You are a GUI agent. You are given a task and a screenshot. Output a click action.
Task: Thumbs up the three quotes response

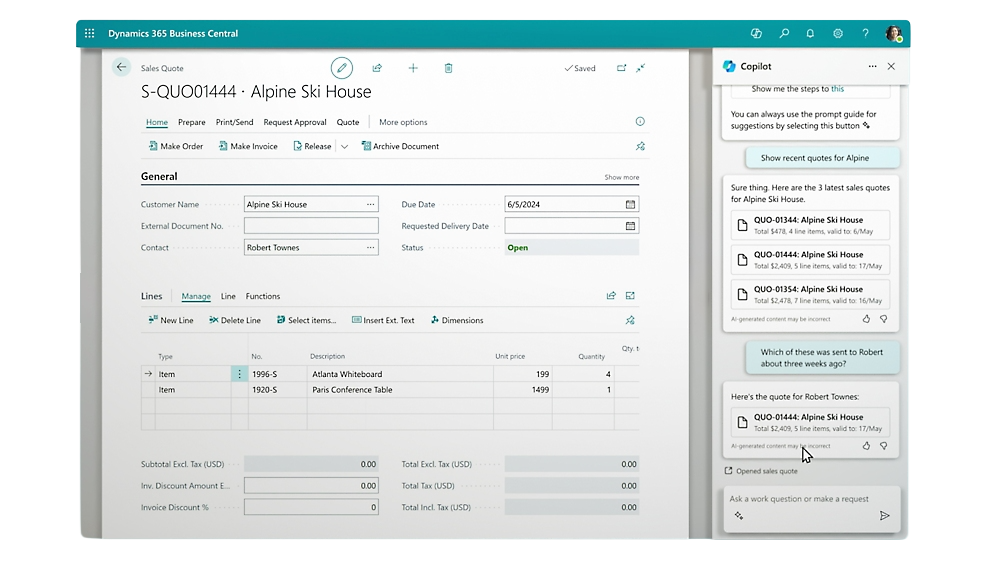(x=866, y=319)
